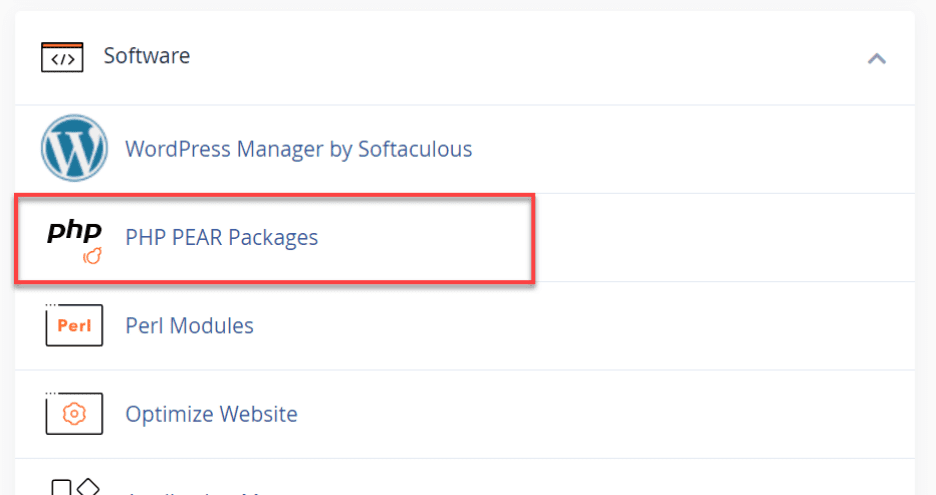Click the PHP logo icon
936x495 pixels.
(75, 232)
